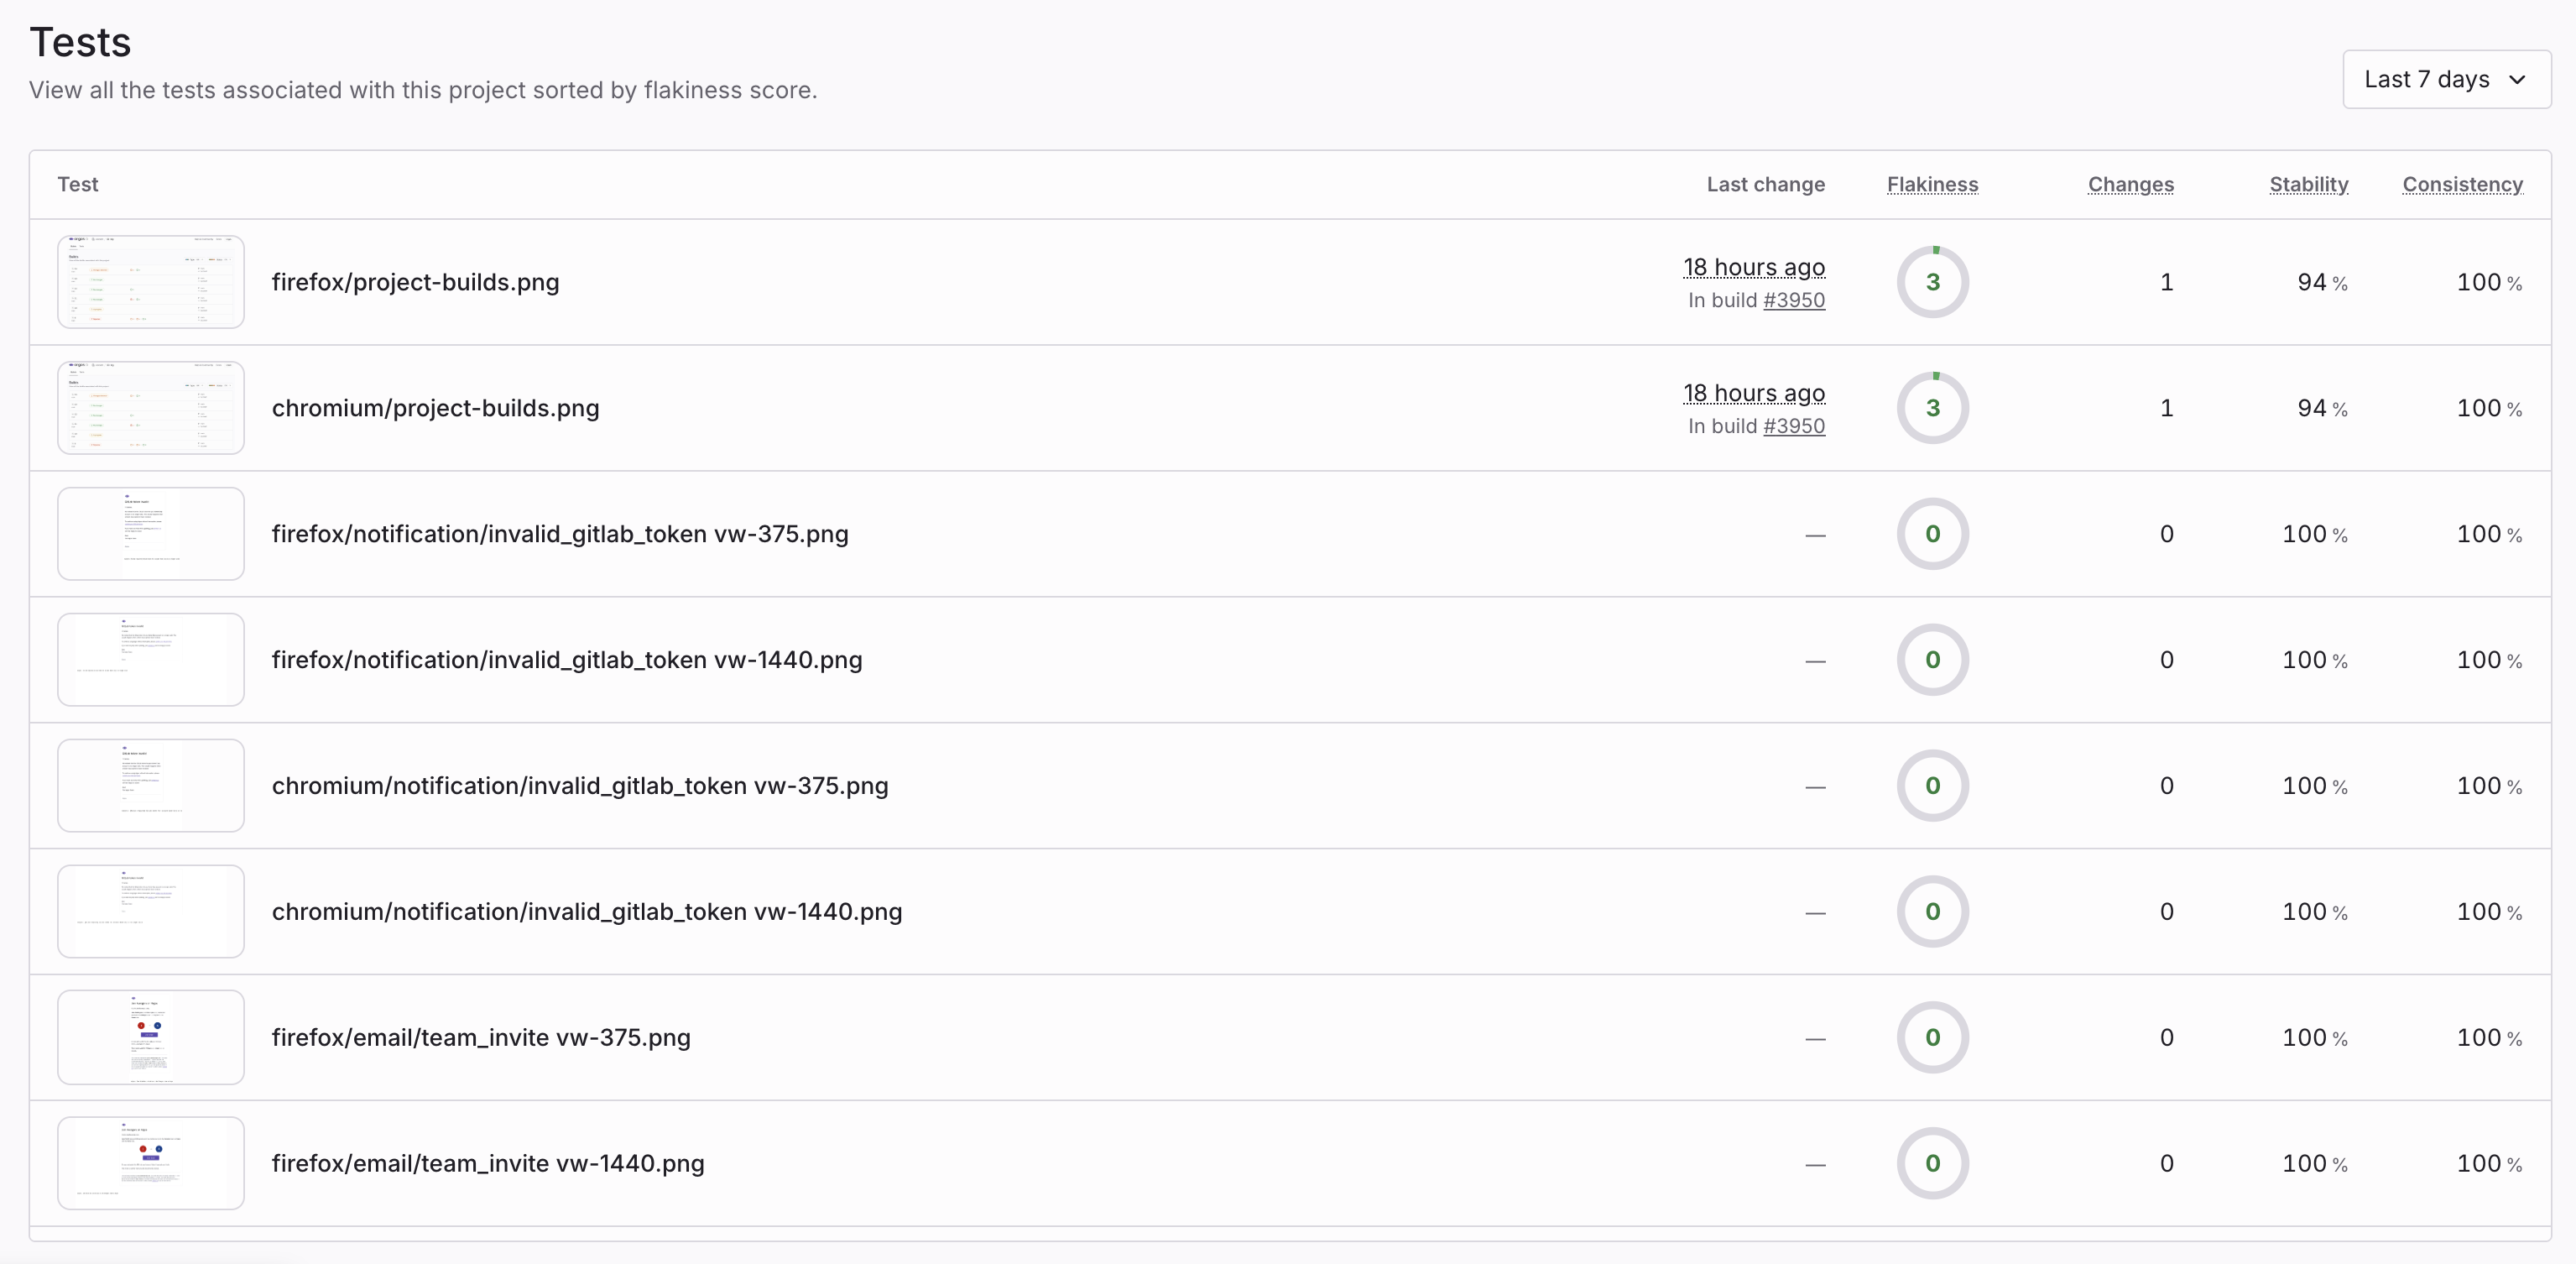The image size is (2576, 1264).
Task: Select firefox/notification/invalid_gitlab_token vw-1440.png test name
Action: tap(566, 660)
